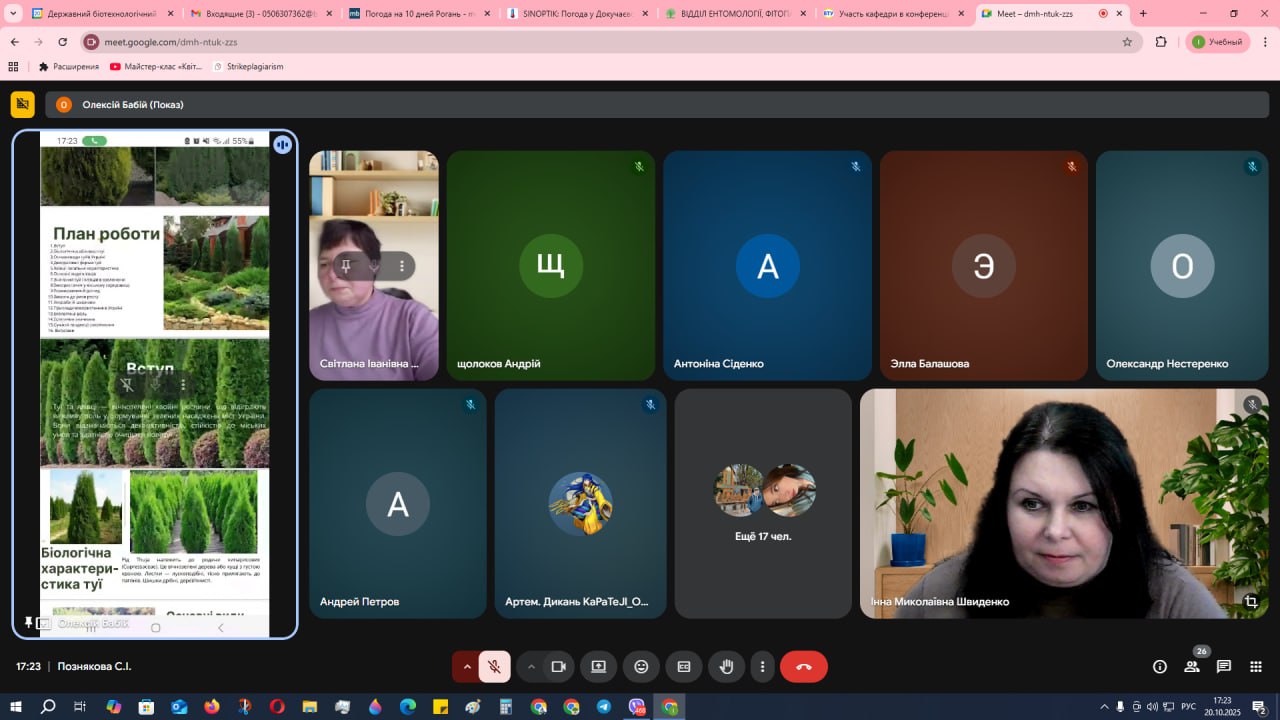Screen dimensions: 1280x720
Task: Click the Учебный profile button in Chrome
Action: [1217, 42]
